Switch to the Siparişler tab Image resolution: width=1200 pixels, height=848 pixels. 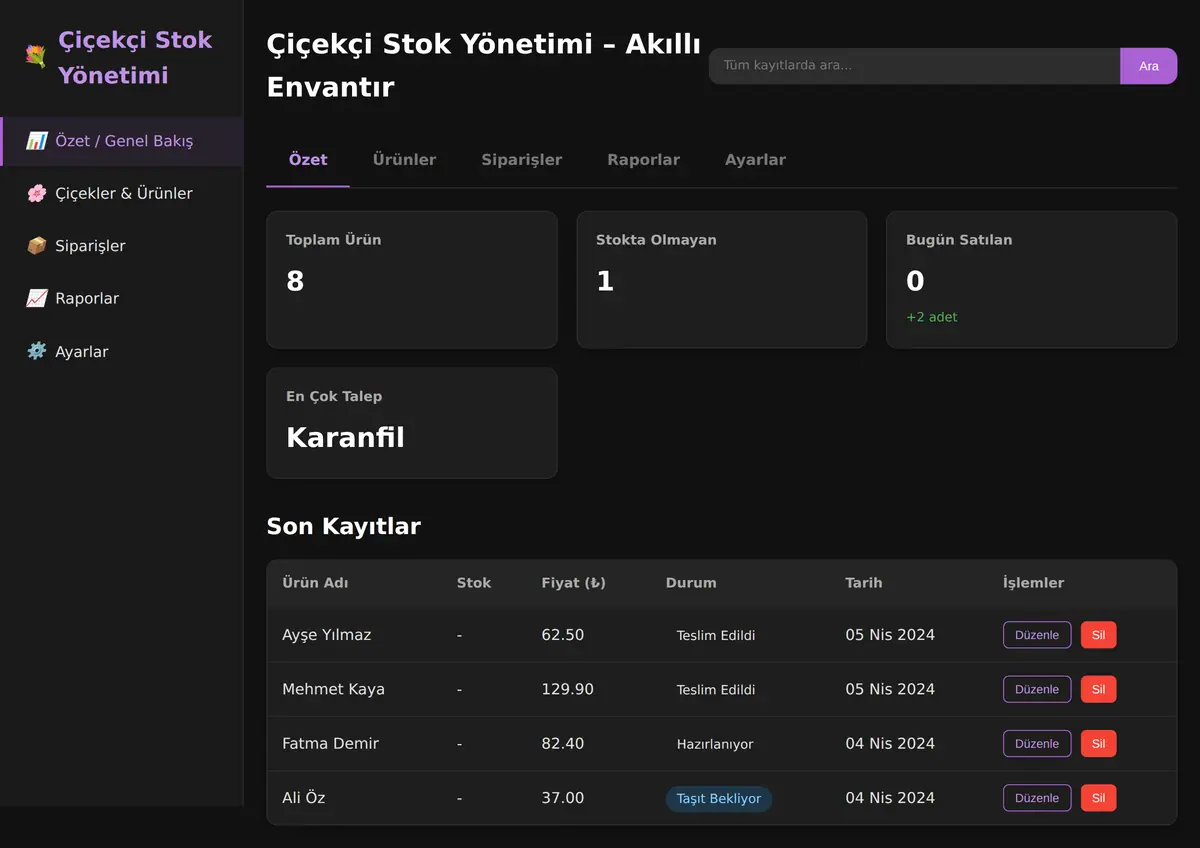(x=522, y=160)
